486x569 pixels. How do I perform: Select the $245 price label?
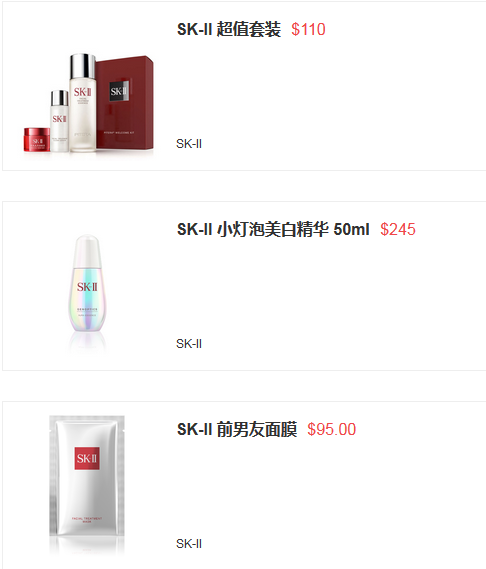[x=398, y=229]
